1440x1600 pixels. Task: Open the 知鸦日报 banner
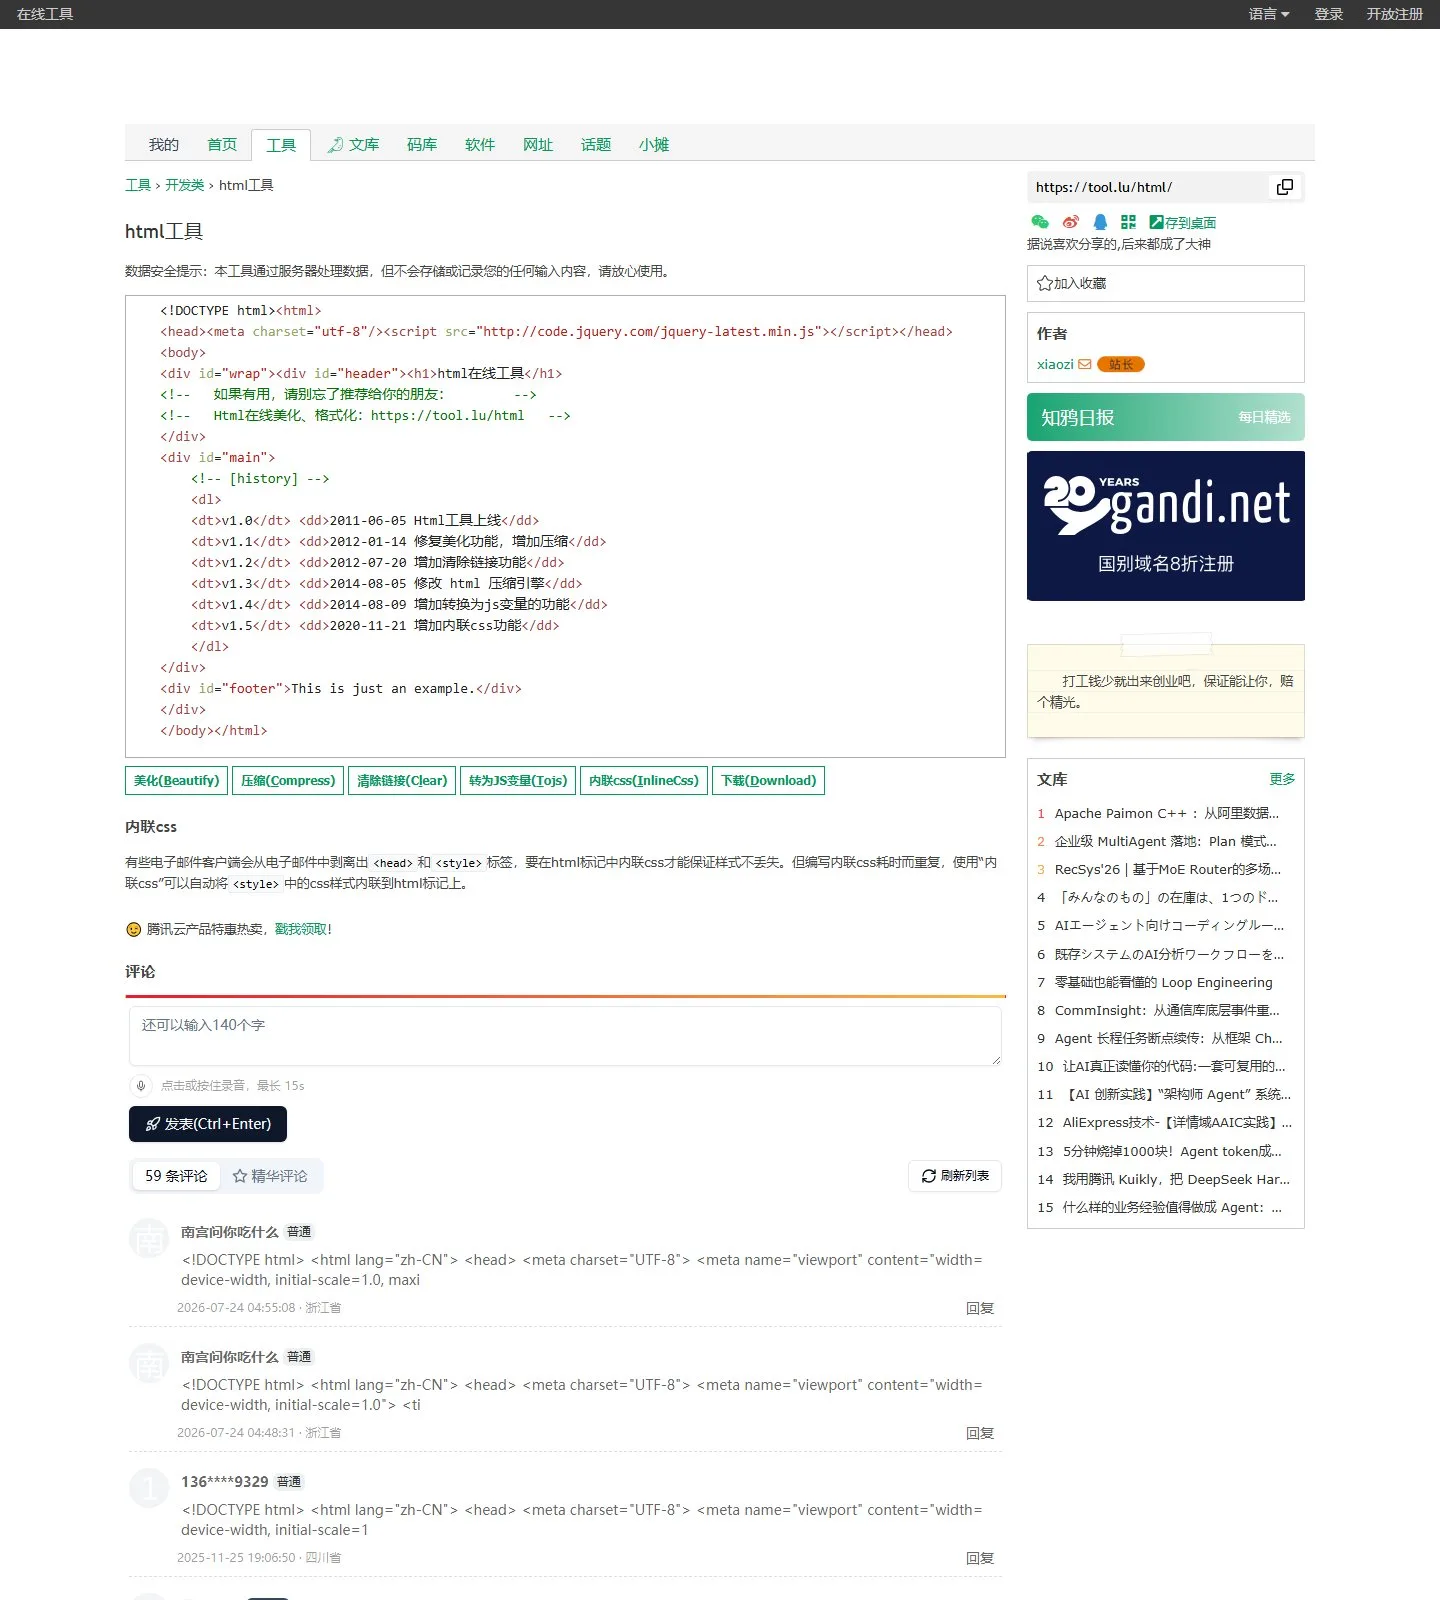(x=1166, y=417)
